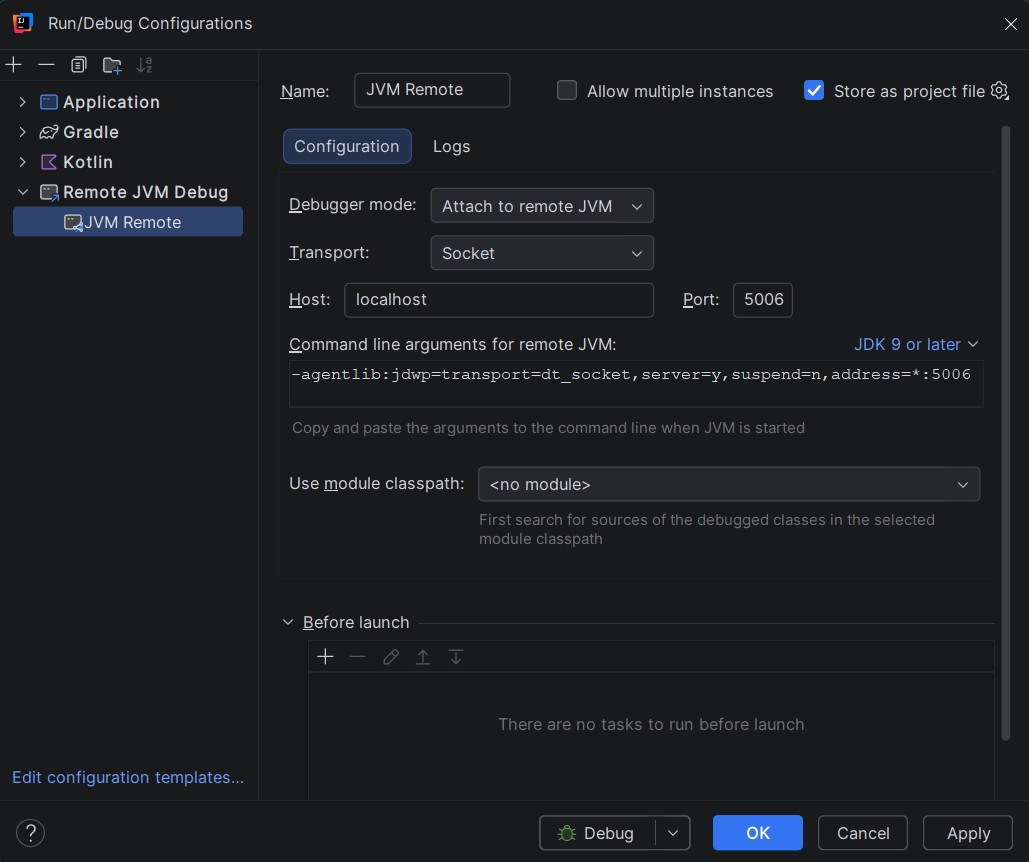Move before-launch task down
Viewport: 1029px width, 862px height.
point(455,656)
